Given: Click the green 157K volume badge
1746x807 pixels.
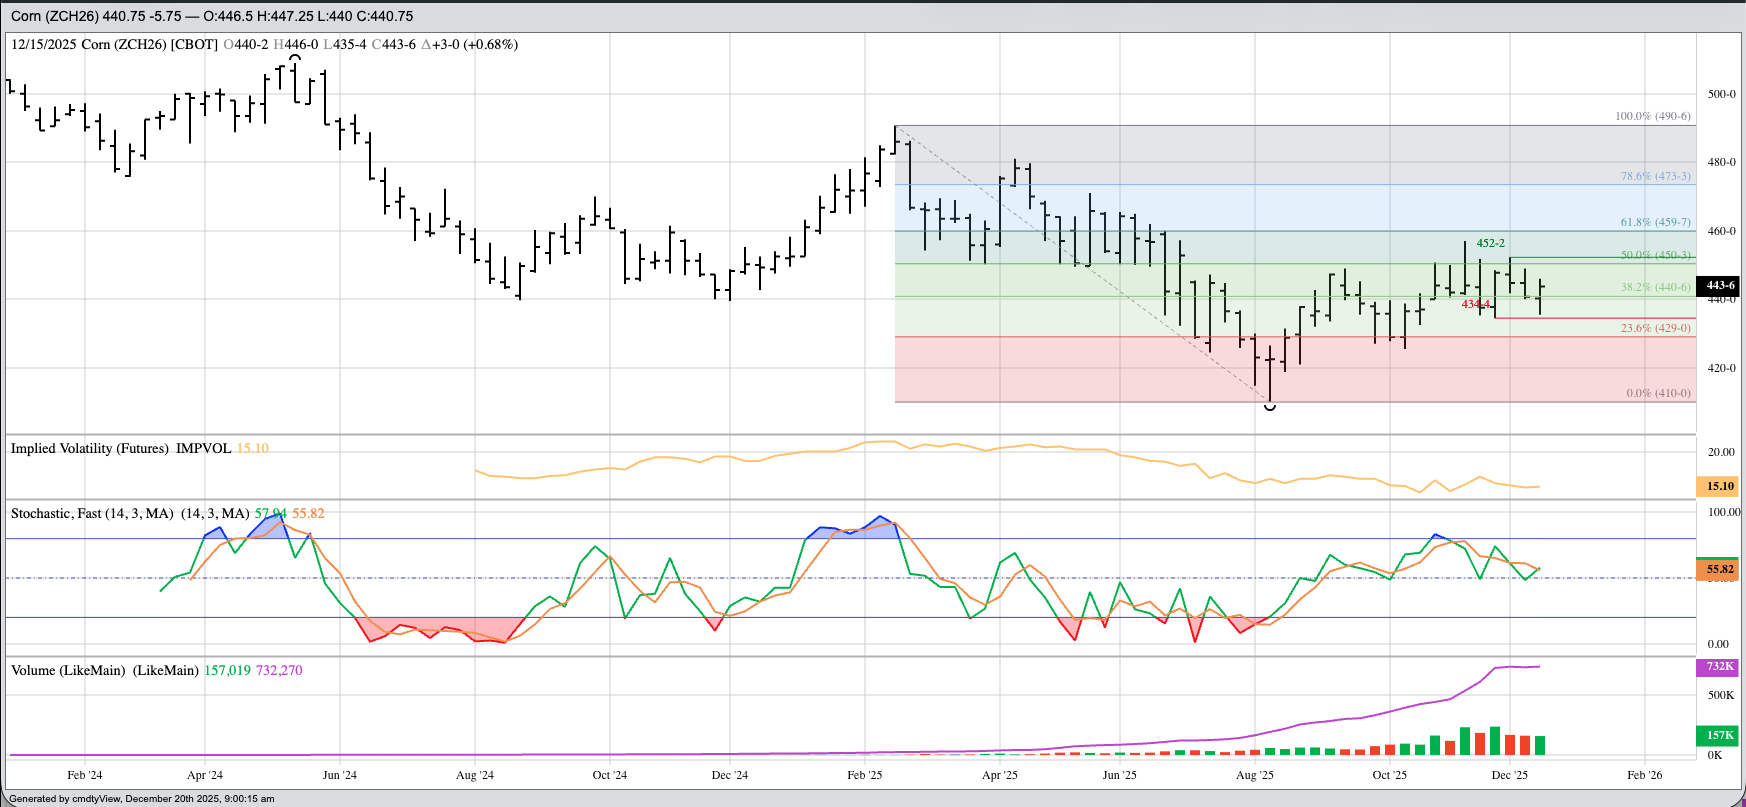Looking at the screenshot, I should pyautogui.click(x=1720, y=735).
